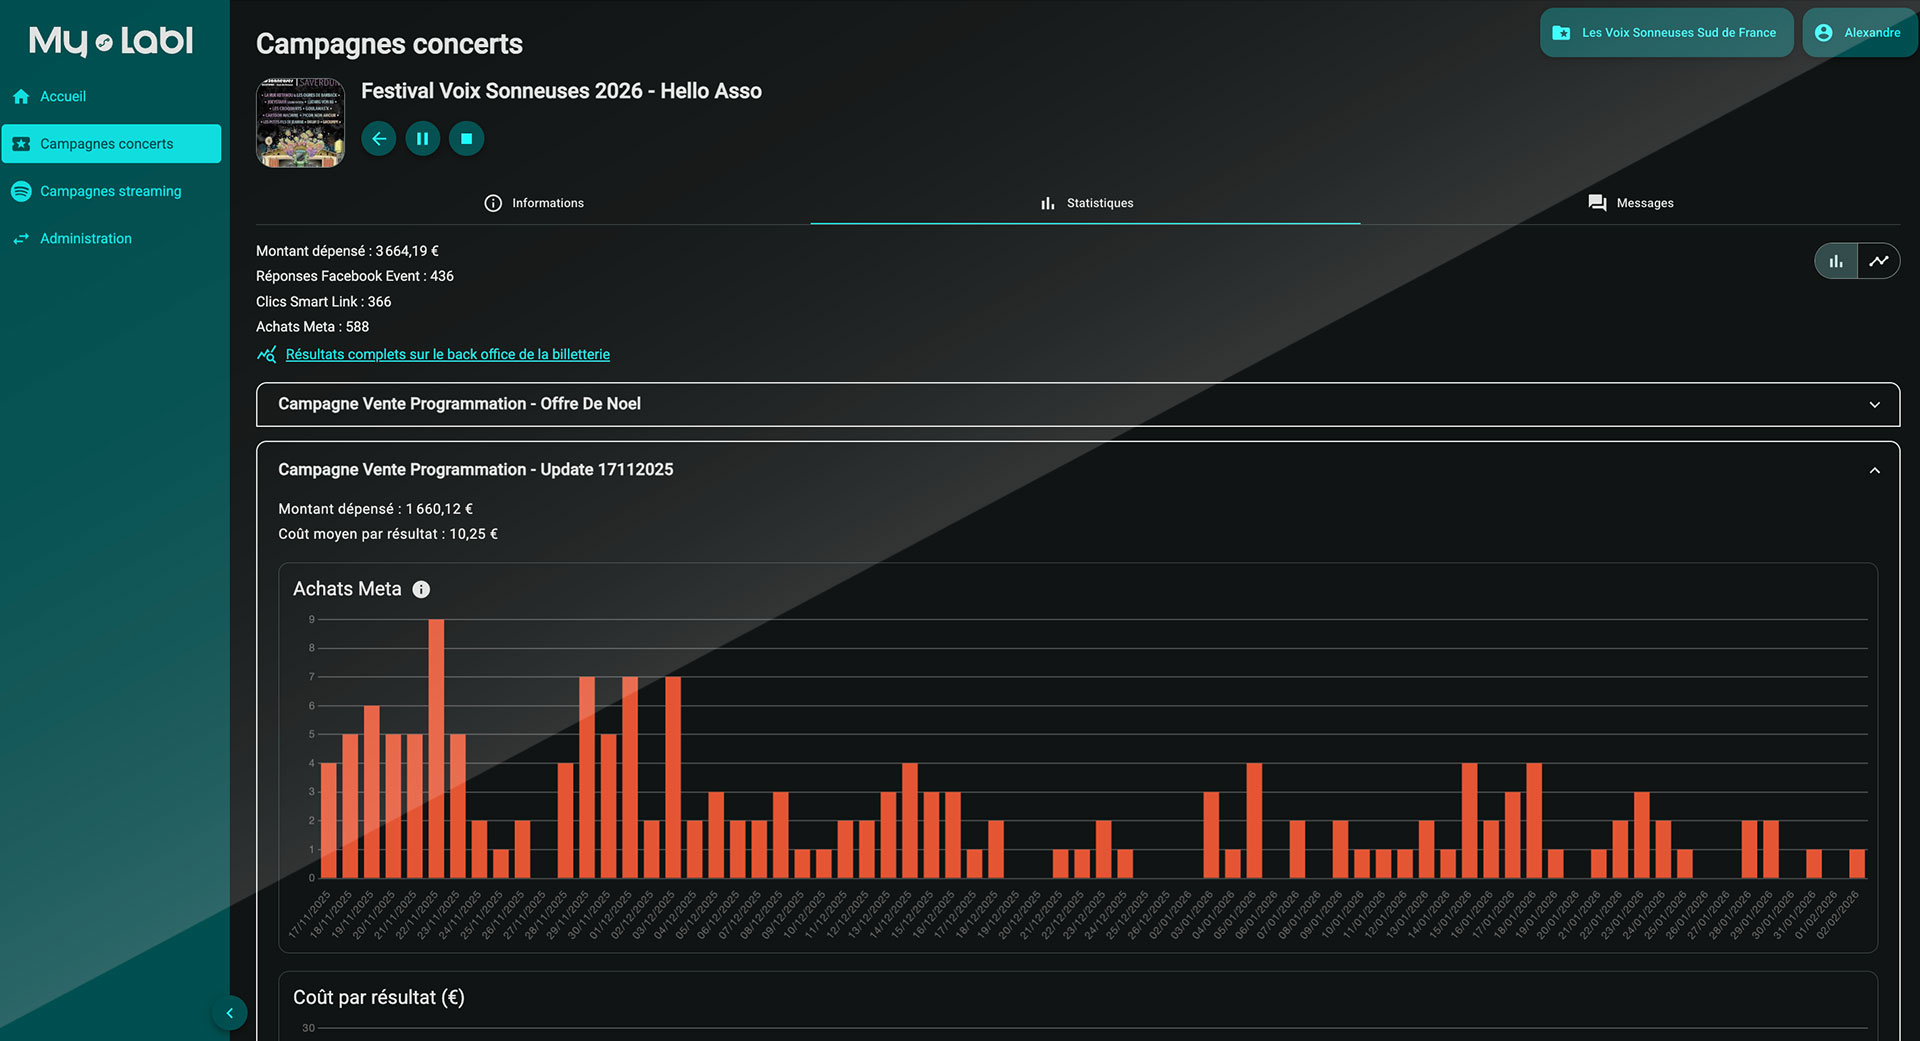1920x1041 pixels.
Task: Switch to the Messages tab
Action: (1630, 203)
